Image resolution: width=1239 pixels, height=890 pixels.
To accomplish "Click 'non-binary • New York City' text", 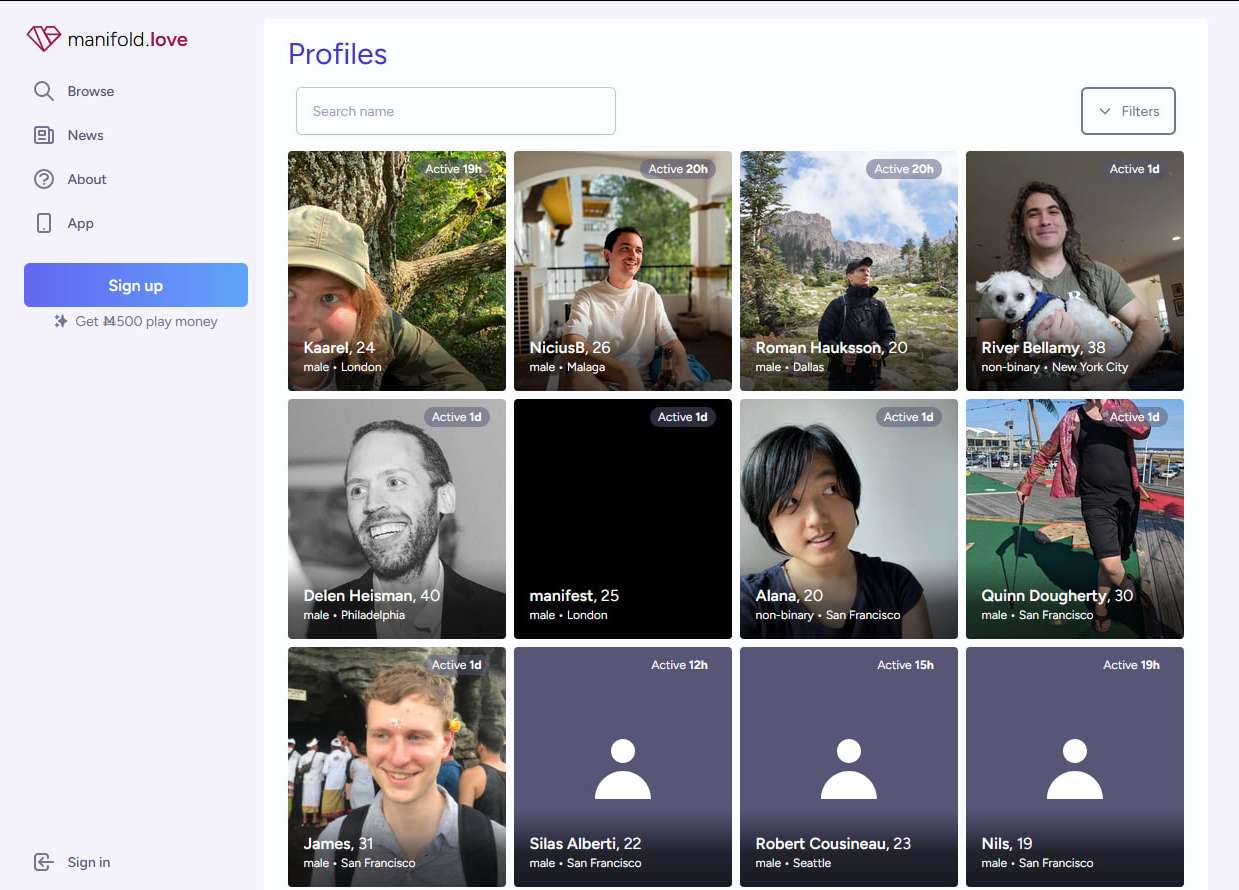I will pyautogui.click(x=1055, y=367).
